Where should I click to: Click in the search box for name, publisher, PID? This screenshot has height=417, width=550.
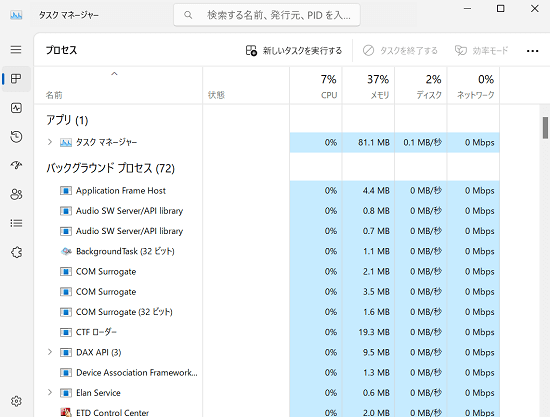(x=267, y=15)
